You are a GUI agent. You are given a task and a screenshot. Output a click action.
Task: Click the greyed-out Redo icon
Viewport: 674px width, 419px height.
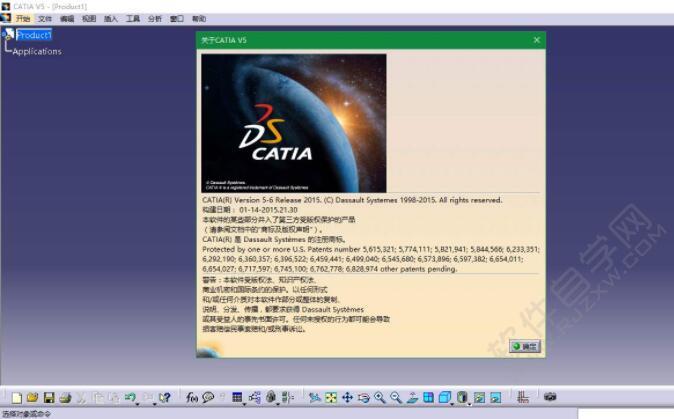click(147, 397)
